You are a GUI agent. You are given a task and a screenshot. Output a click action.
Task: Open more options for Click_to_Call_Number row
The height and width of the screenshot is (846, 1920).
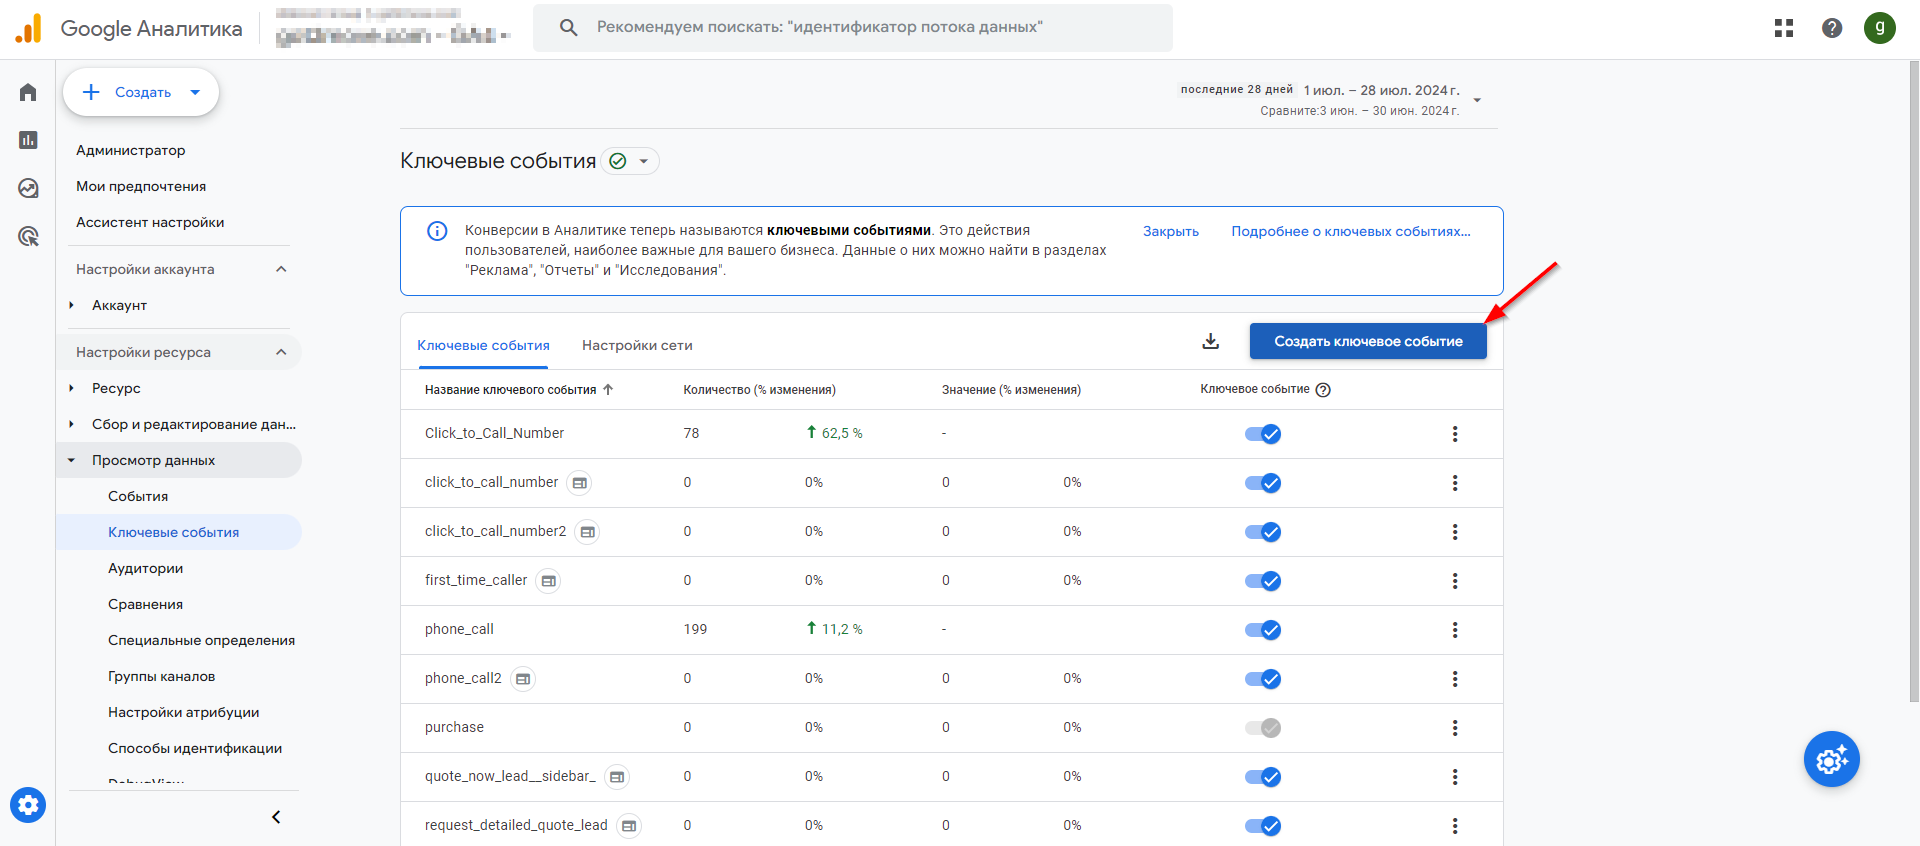1455,434
